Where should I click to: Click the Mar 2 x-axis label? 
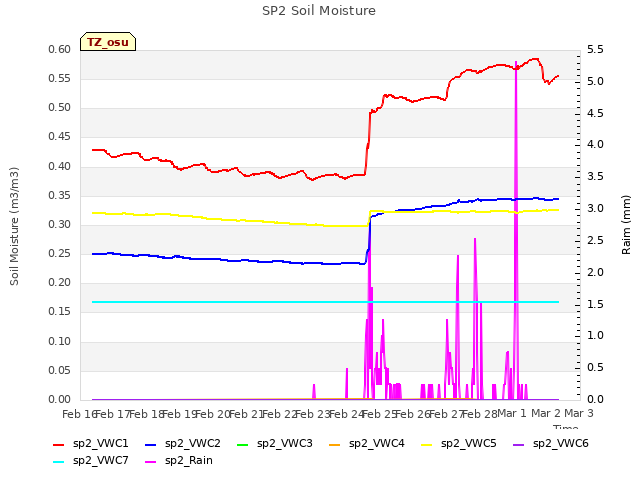tap(545, 413)
